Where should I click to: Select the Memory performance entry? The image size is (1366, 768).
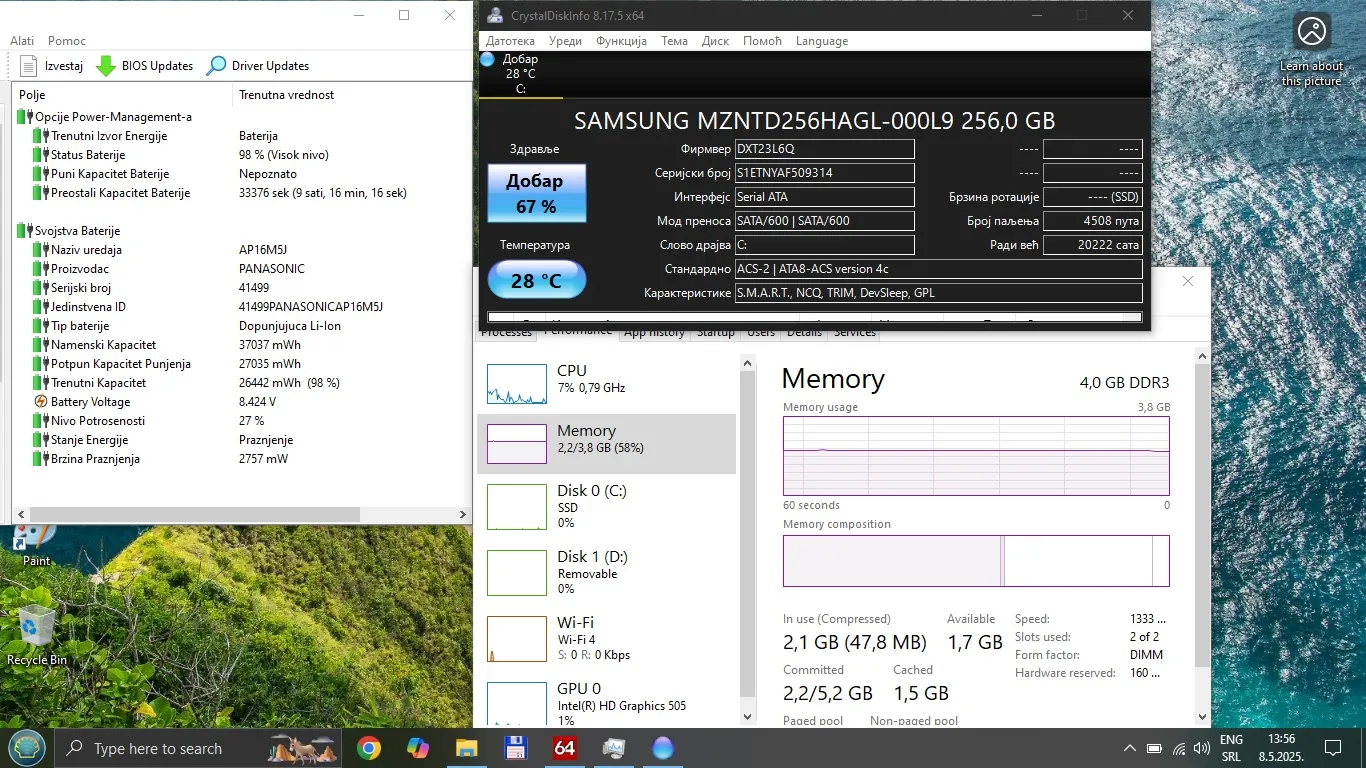606,443
